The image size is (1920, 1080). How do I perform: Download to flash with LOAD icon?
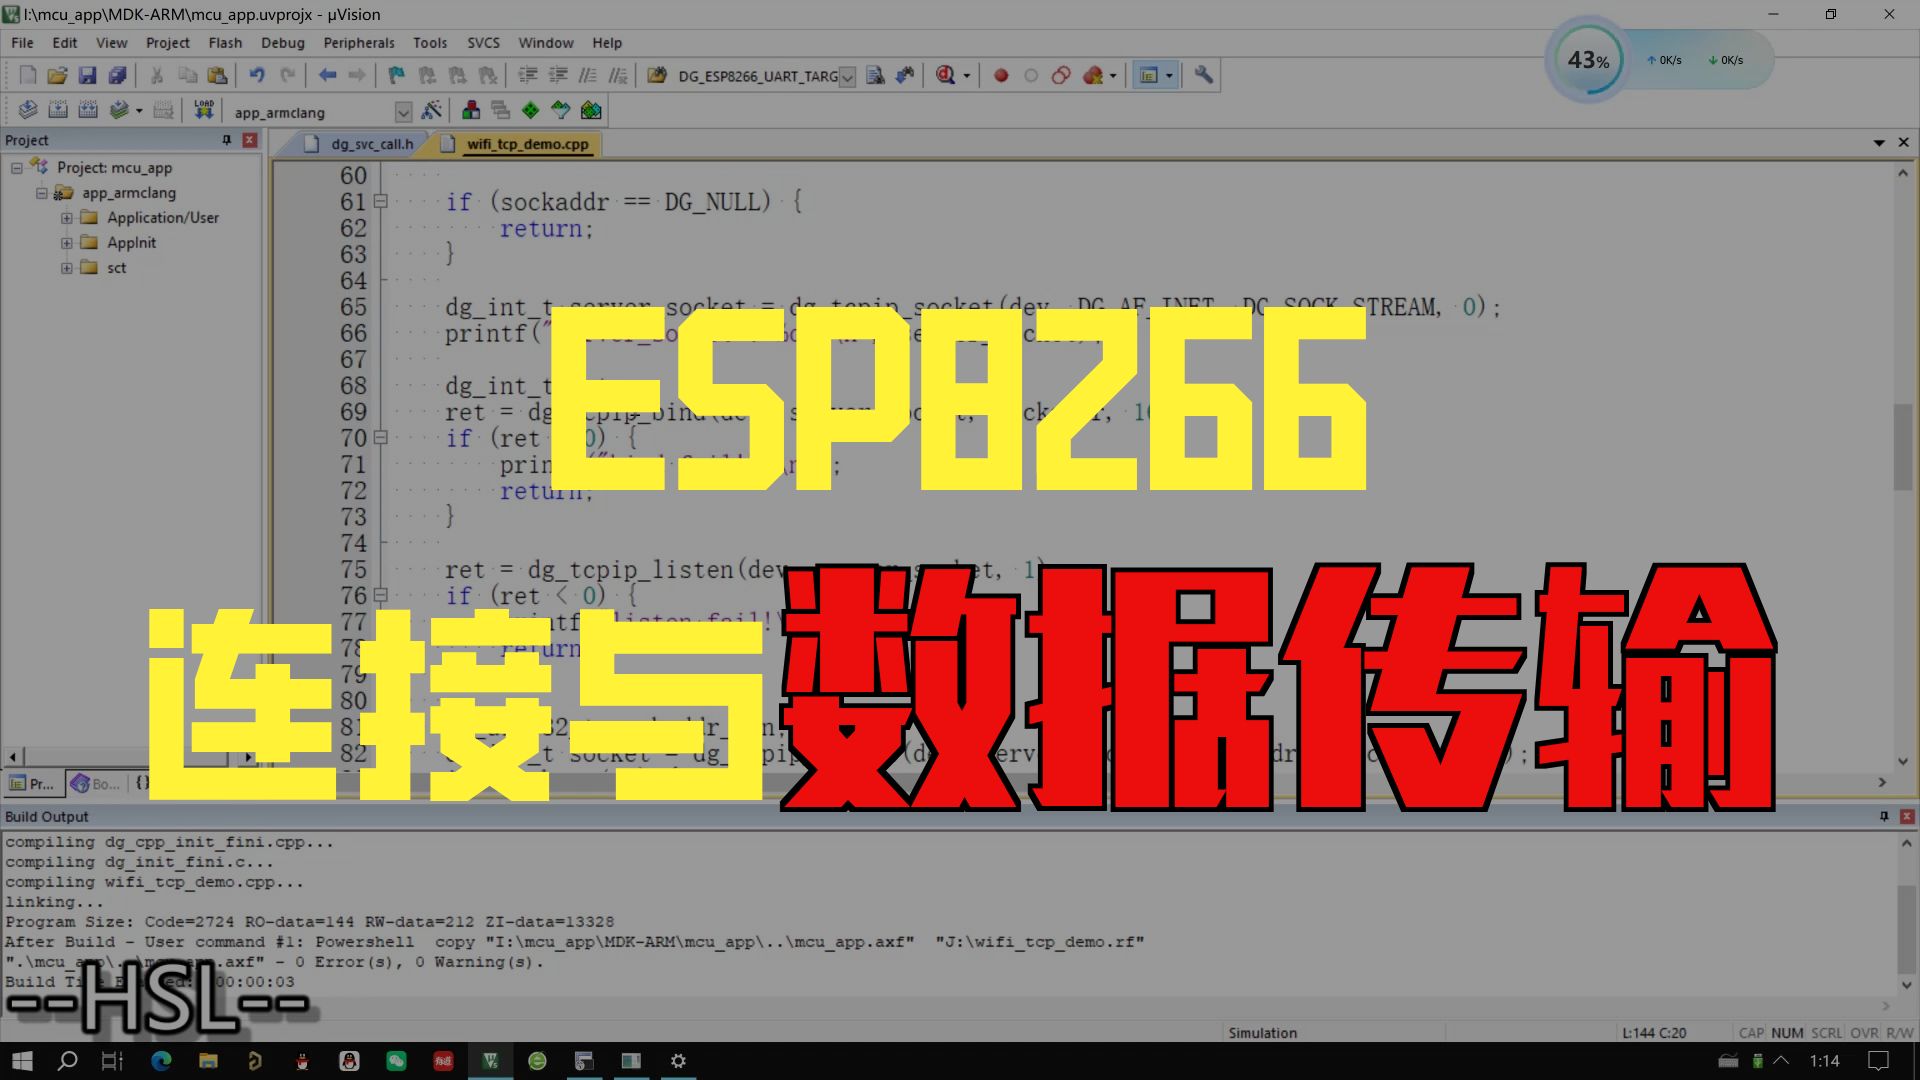pyautogui.click(x=204, y=110)
